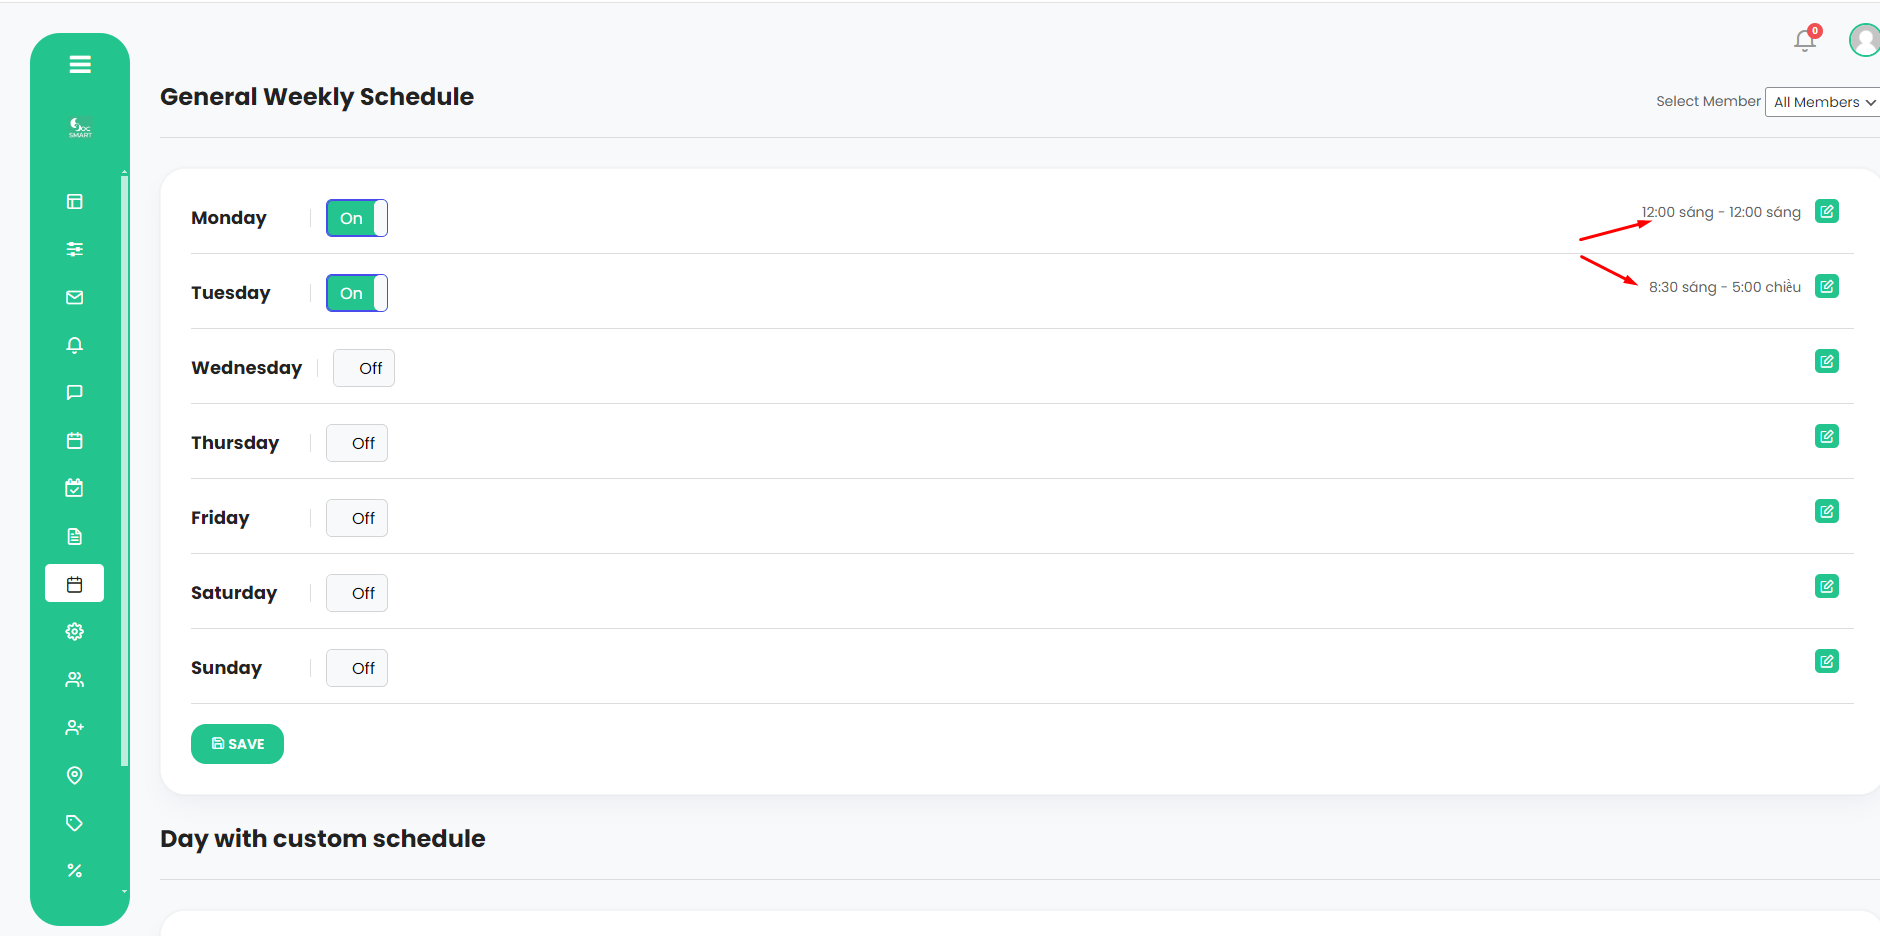
Task: Click the SAVE button
Action: (x=237, y=744)
